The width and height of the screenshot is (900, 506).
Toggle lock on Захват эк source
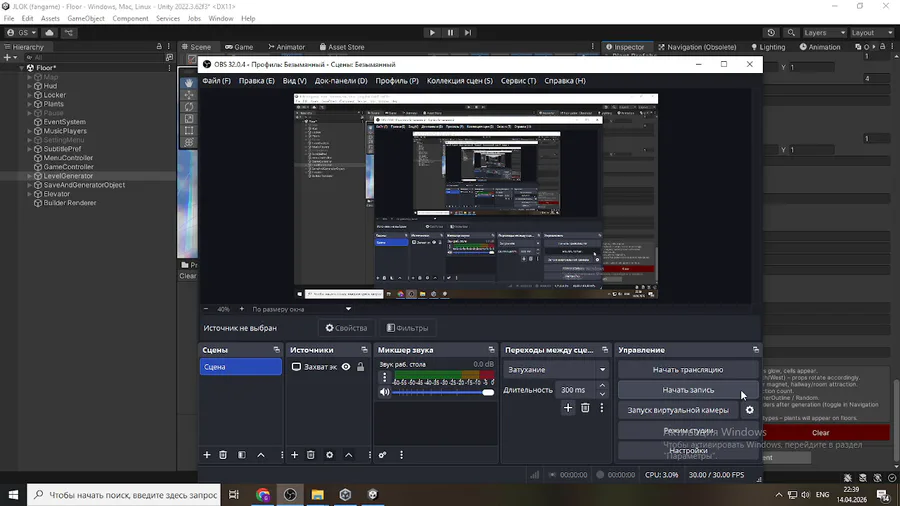tap(360, 367)
